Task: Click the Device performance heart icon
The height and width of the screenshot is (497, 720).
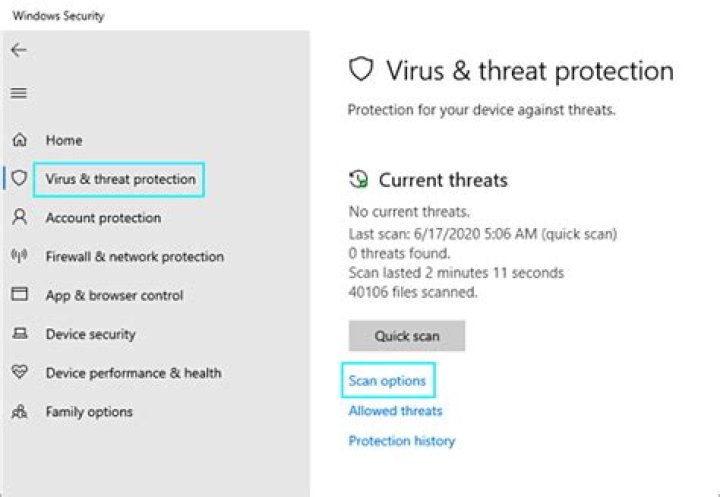Action: tap(19, 373)
